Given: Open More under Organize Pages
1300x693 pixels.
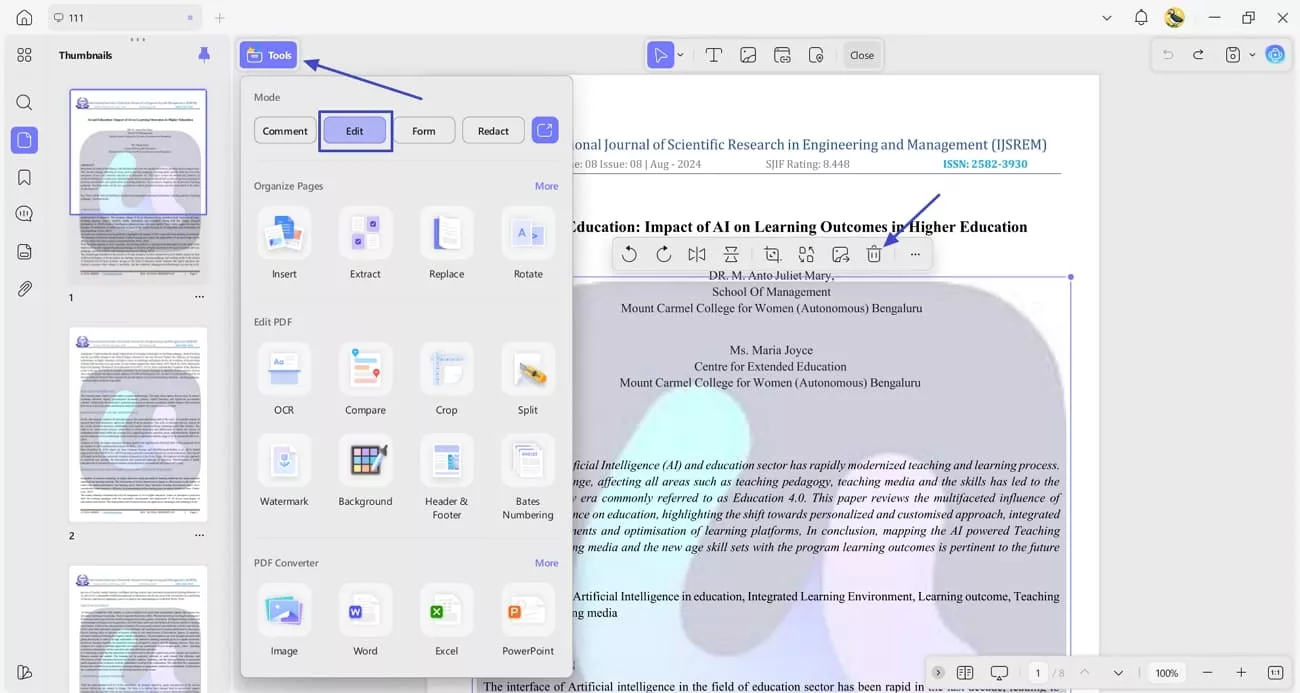Looking at the screenshot, I should click(546, 186).
